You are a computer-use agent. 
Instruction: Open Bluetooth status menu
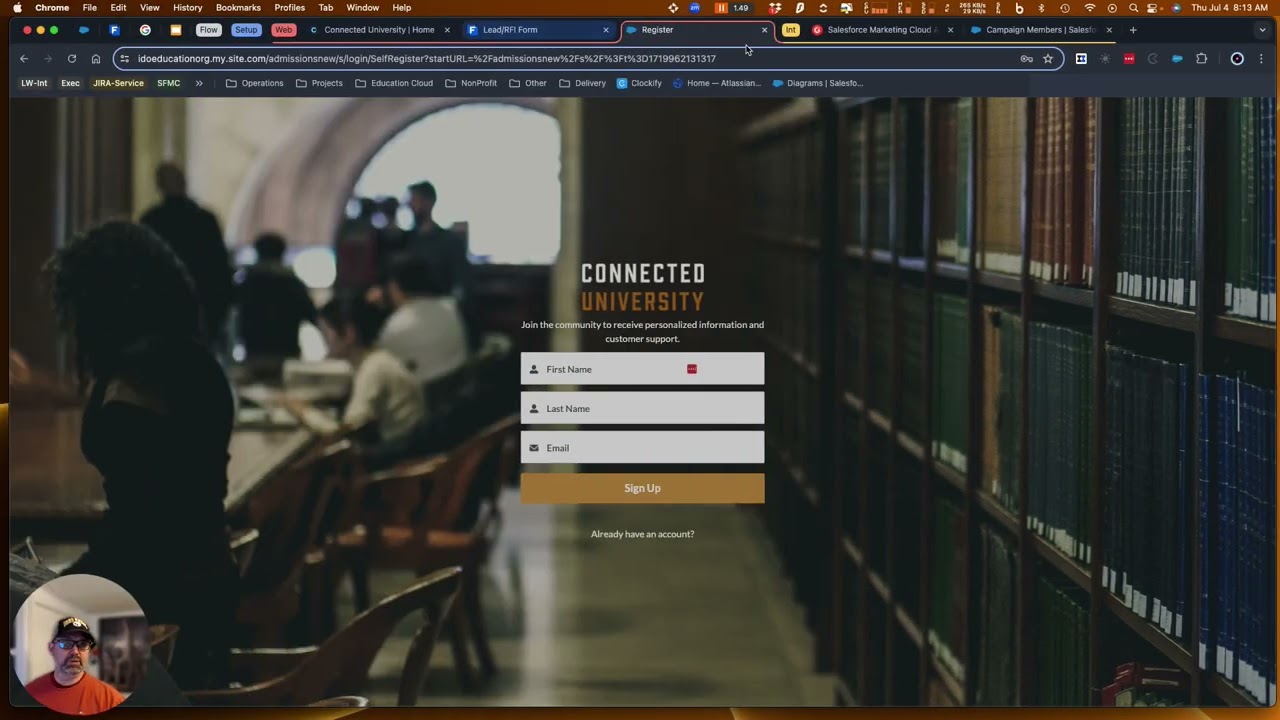click(1041, 7)
